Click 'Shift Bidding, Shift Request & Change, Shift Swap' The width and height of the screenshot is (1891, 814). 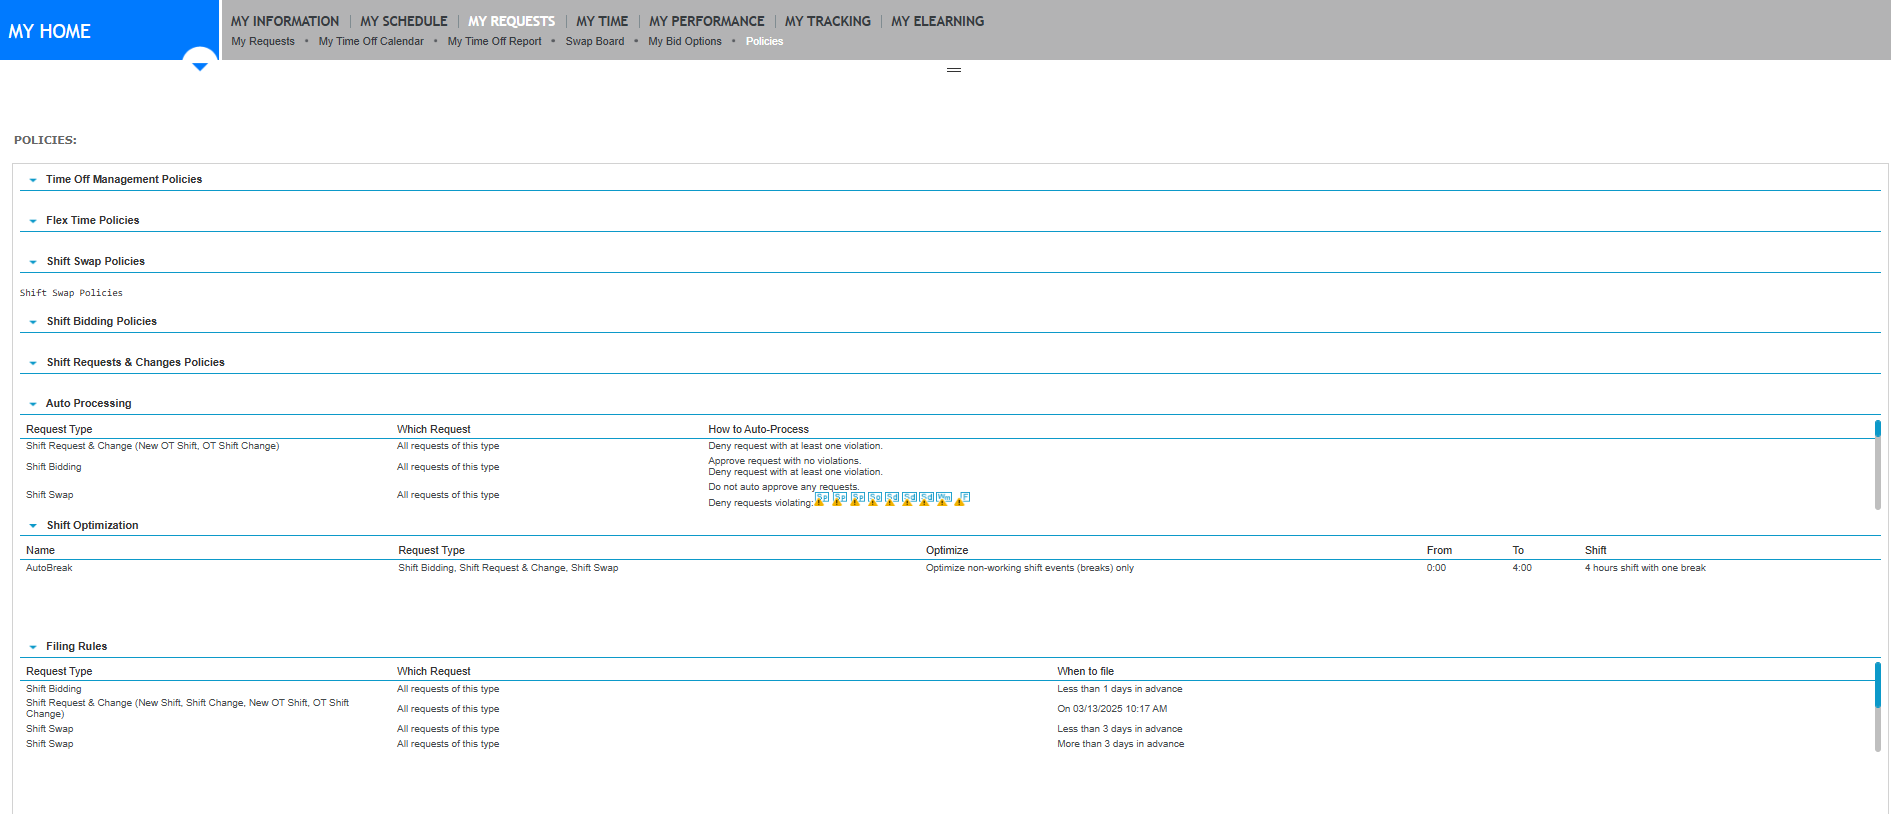tap(508, 568)
